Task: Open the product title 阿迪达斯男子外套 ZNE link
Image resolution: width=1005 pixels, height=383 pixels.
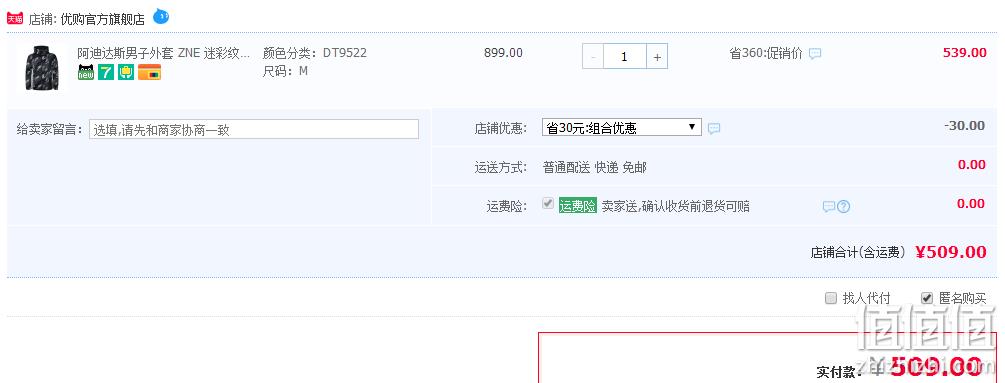Action: click(x=163, y=53)
